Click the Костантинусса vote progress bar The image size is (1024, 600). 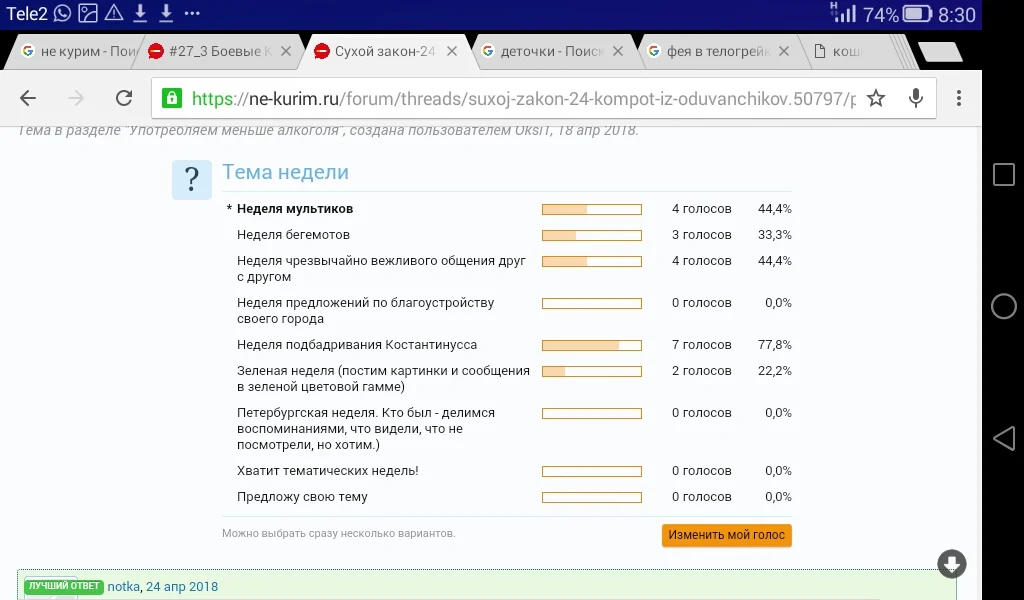pos(592,344)
